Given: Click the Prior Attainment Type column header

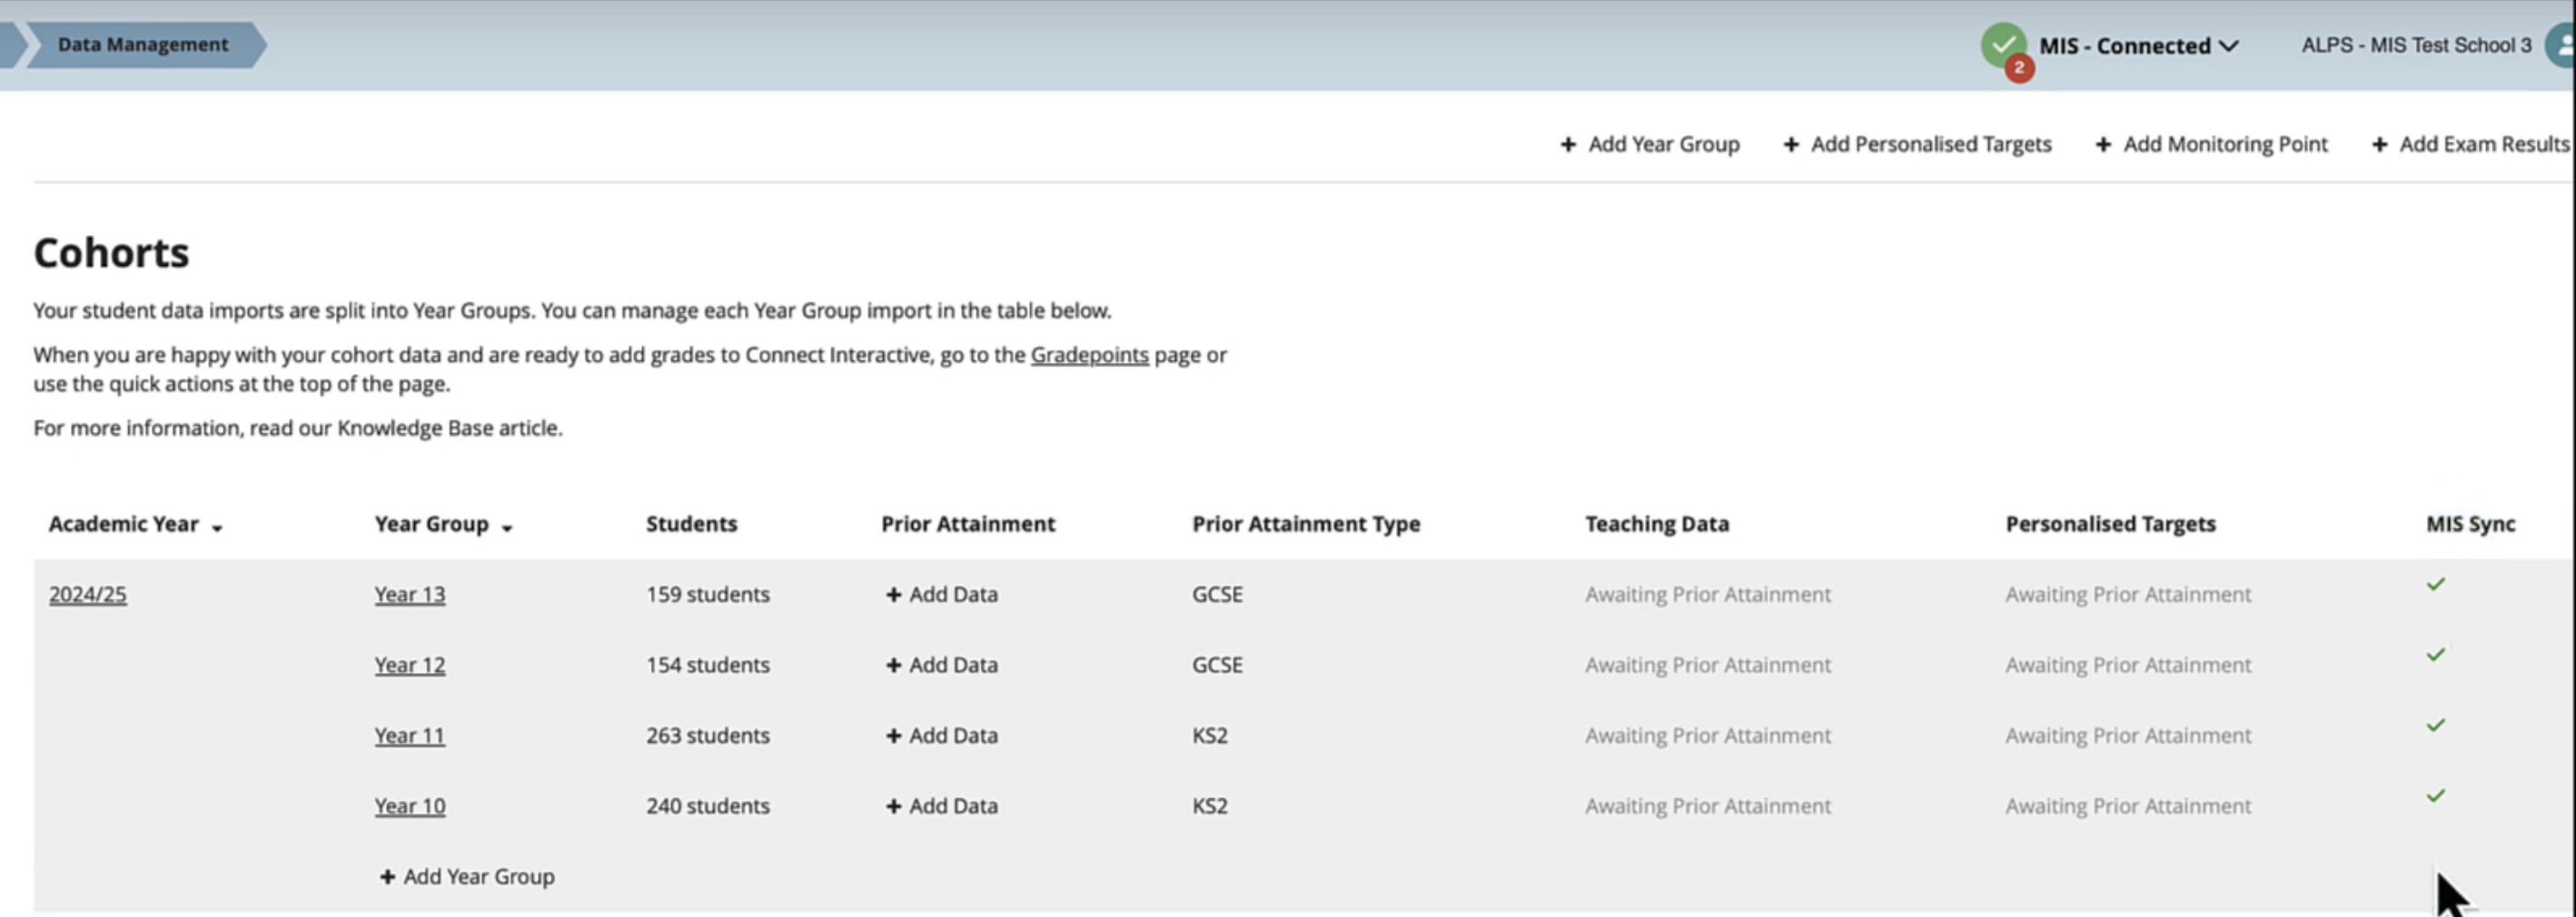Looking at the screenshot, I should click(1306, 524).
